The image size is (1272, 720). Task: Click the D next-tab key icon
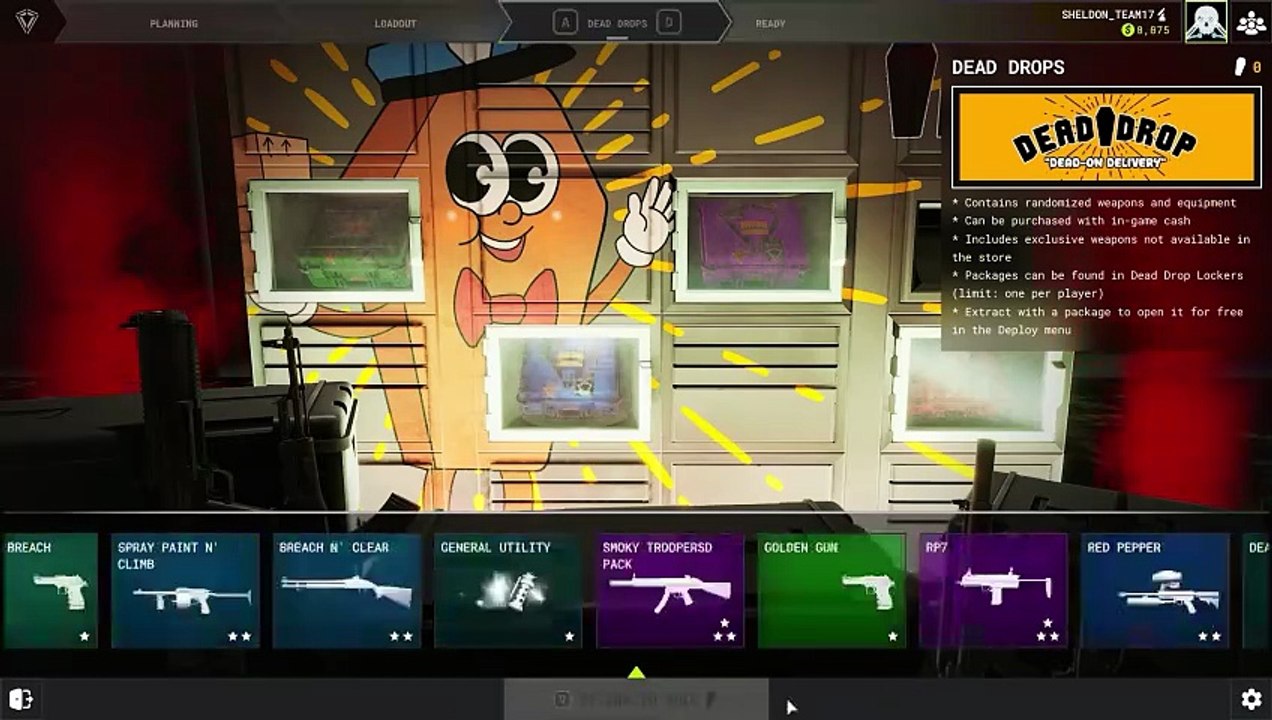[670, 22]
